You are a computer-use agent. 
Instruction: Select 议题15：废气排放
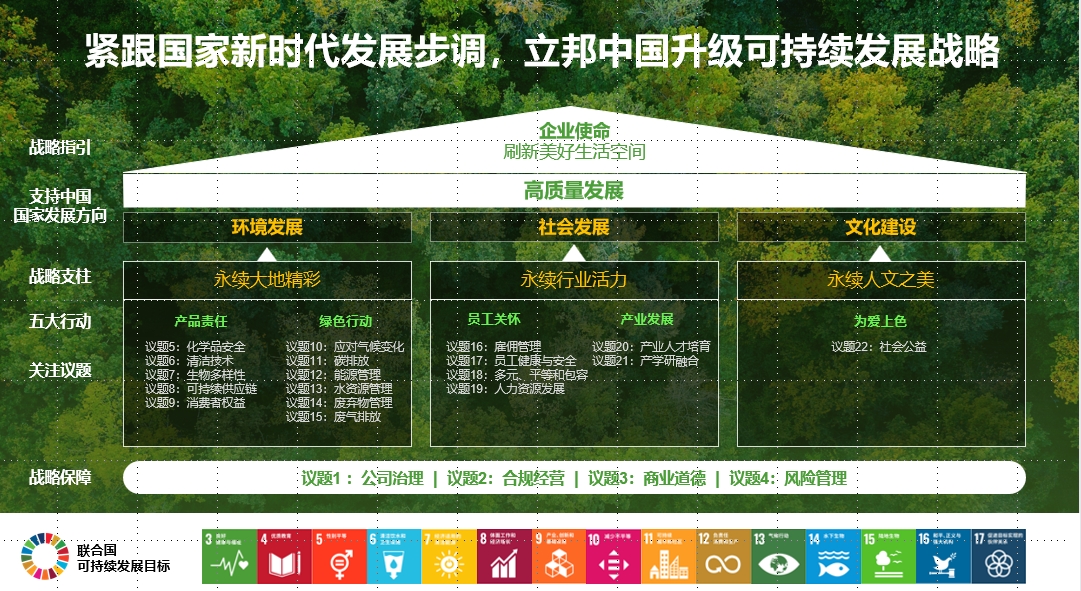(x=334, y=417)
